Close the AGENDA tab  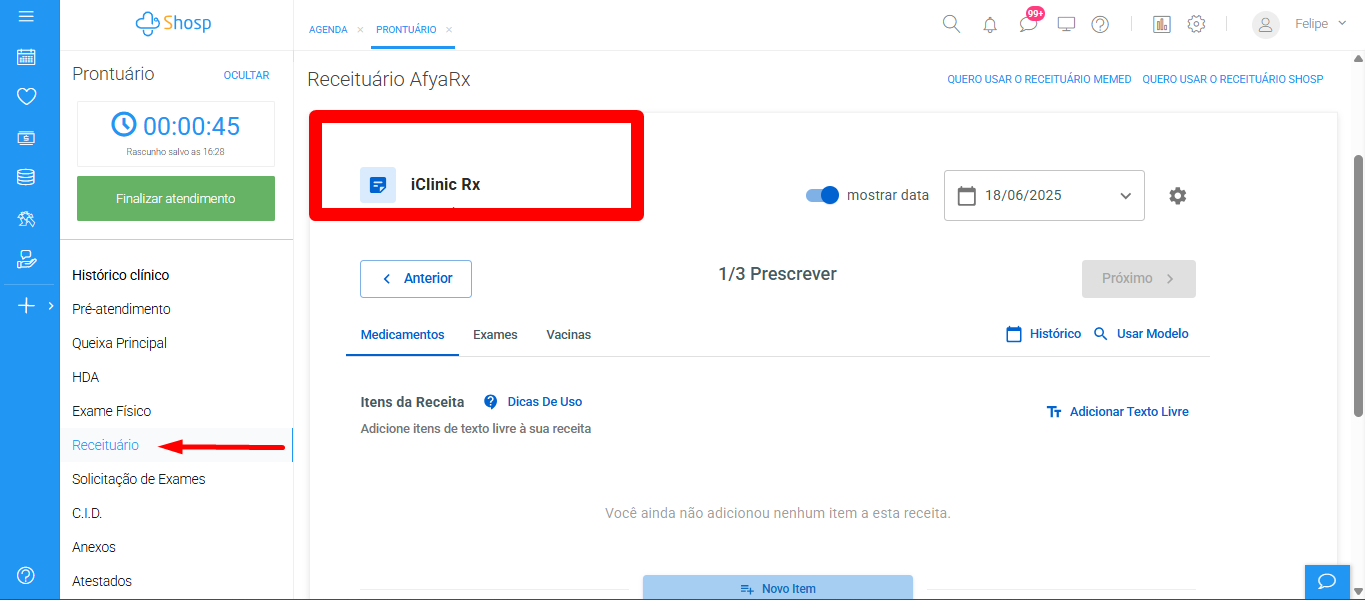[x=360, y=30]
